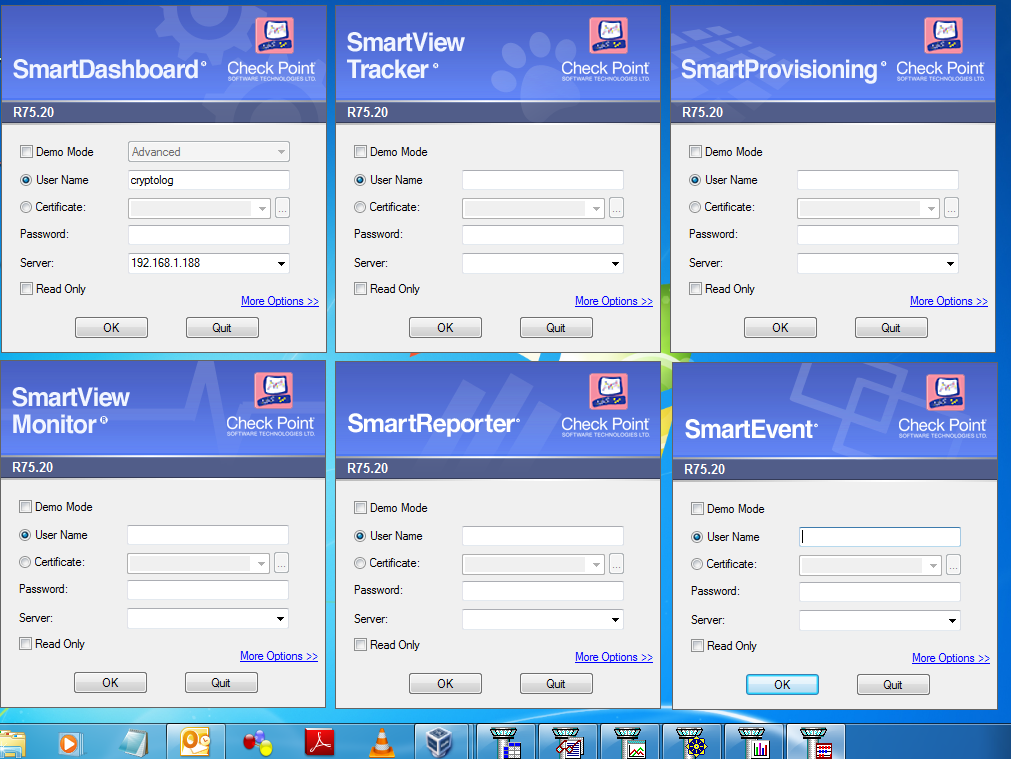Image resolution: width=1011 pixels, height=759 pixels.
Task: Open the Server dropdown in SmartView Monitor
Action: (280, 618)
